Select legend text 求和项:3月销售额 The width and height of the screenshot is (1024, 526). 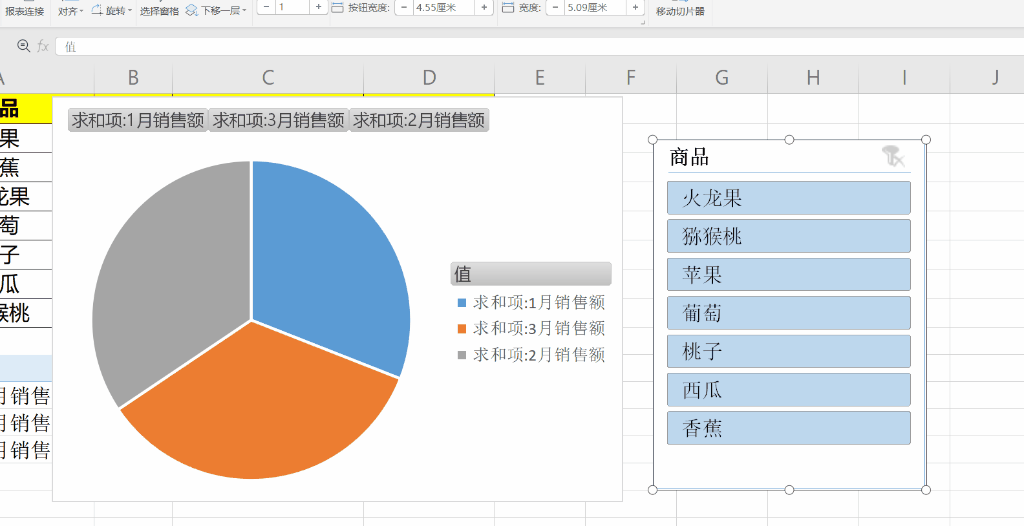[539, 328]
